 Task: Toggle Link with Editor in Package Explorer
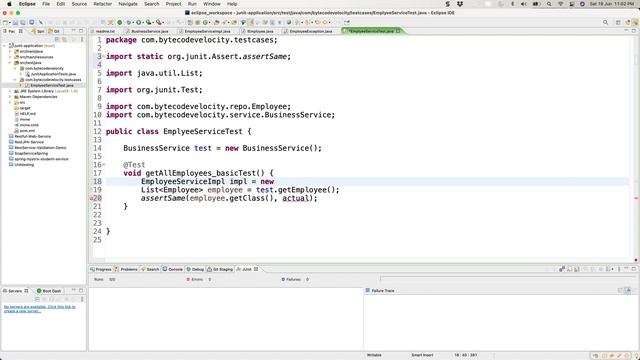64,39
